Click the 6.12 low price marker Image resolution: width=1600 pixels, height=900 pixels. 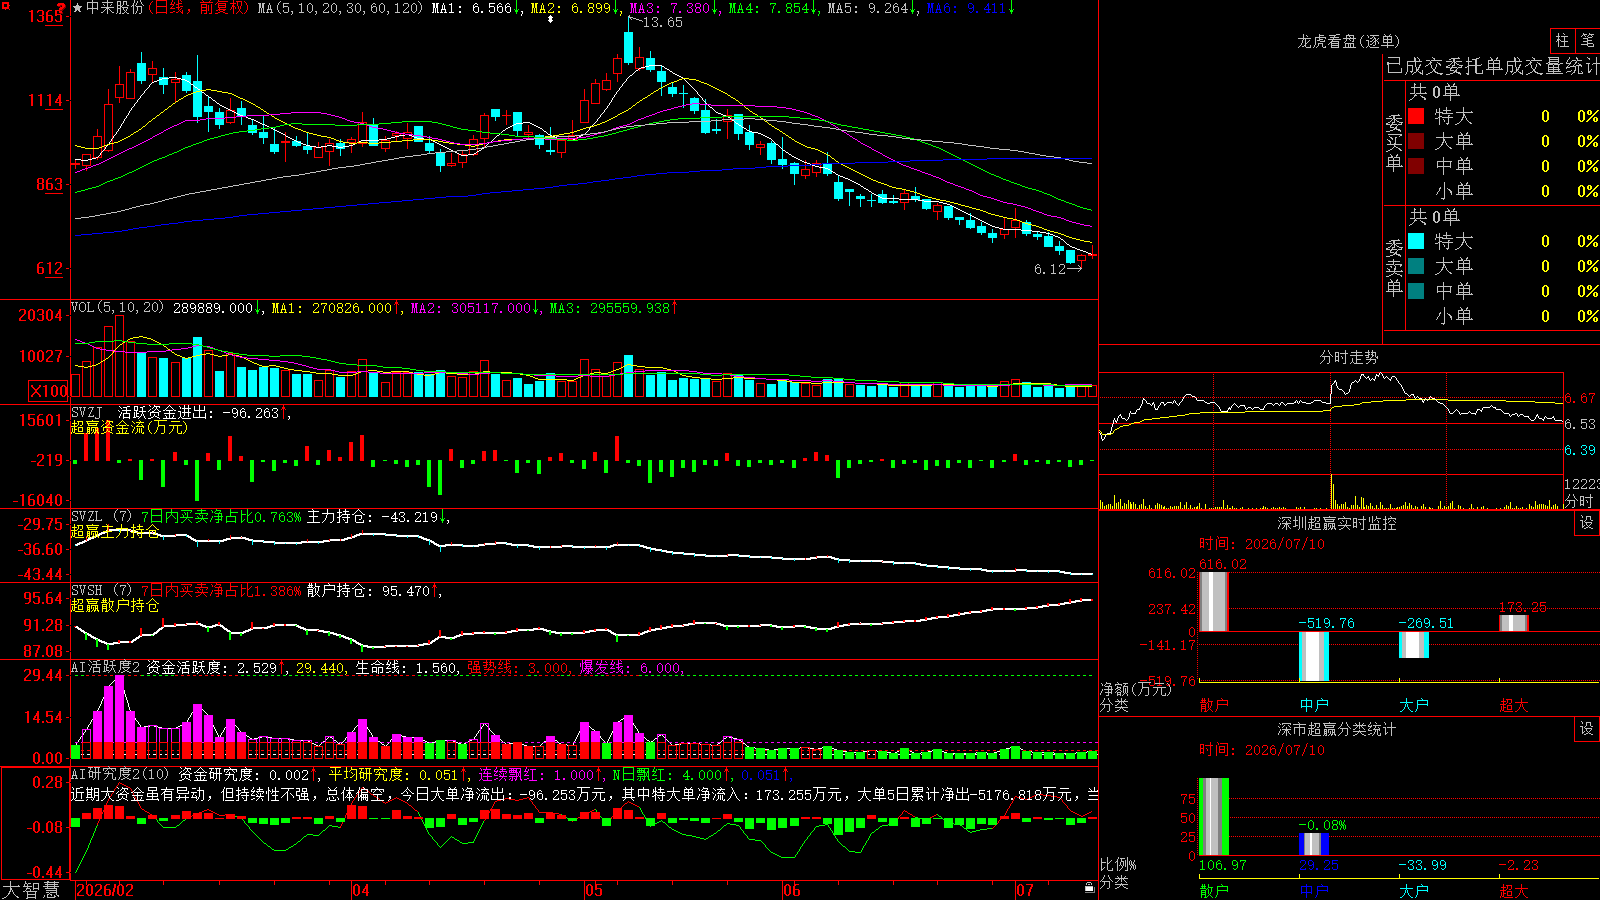click(1050, 269)
